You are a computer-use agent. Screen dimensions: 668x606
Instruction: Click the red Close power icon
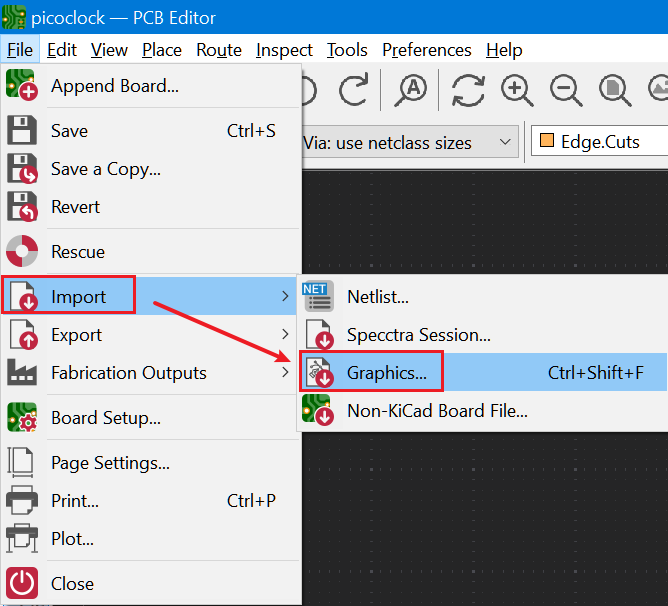(22, 583)
